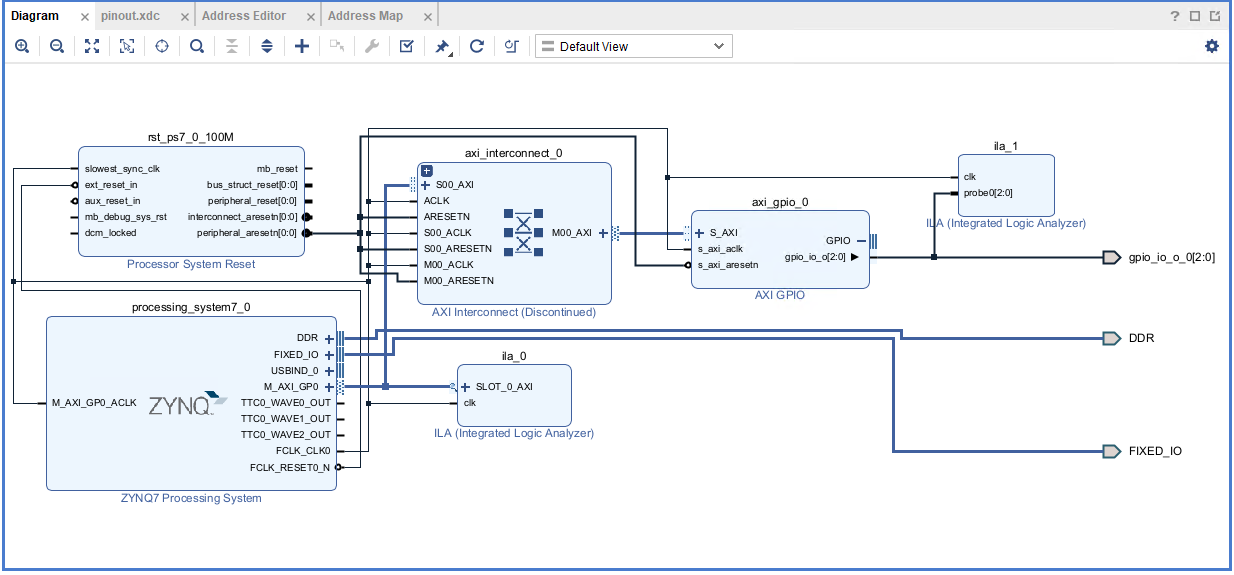This screenshot has height=575, width=1234.
Task: Select the ext_reset_in pin
Action: point(111,185)
